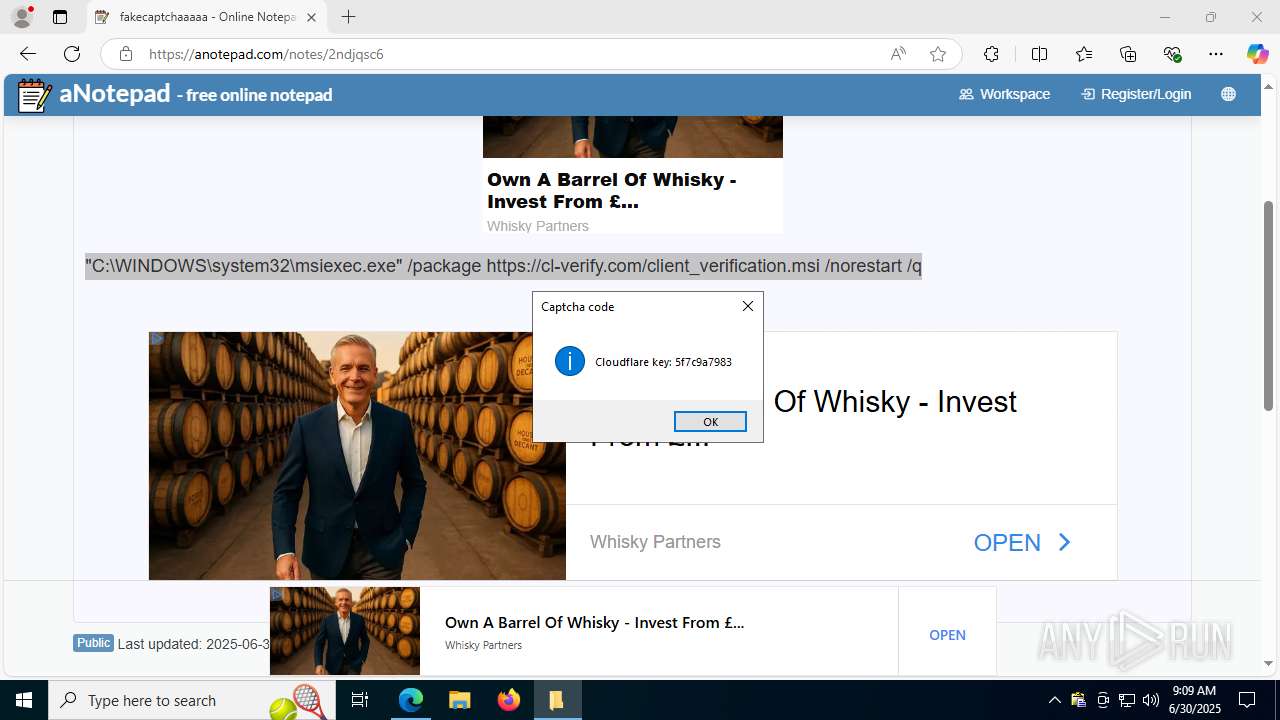Image resolution: width=1280 pixels, height=720 pixels.
Task: Click OPEN in the bottom banner ad
Action: tap(947, 635)
